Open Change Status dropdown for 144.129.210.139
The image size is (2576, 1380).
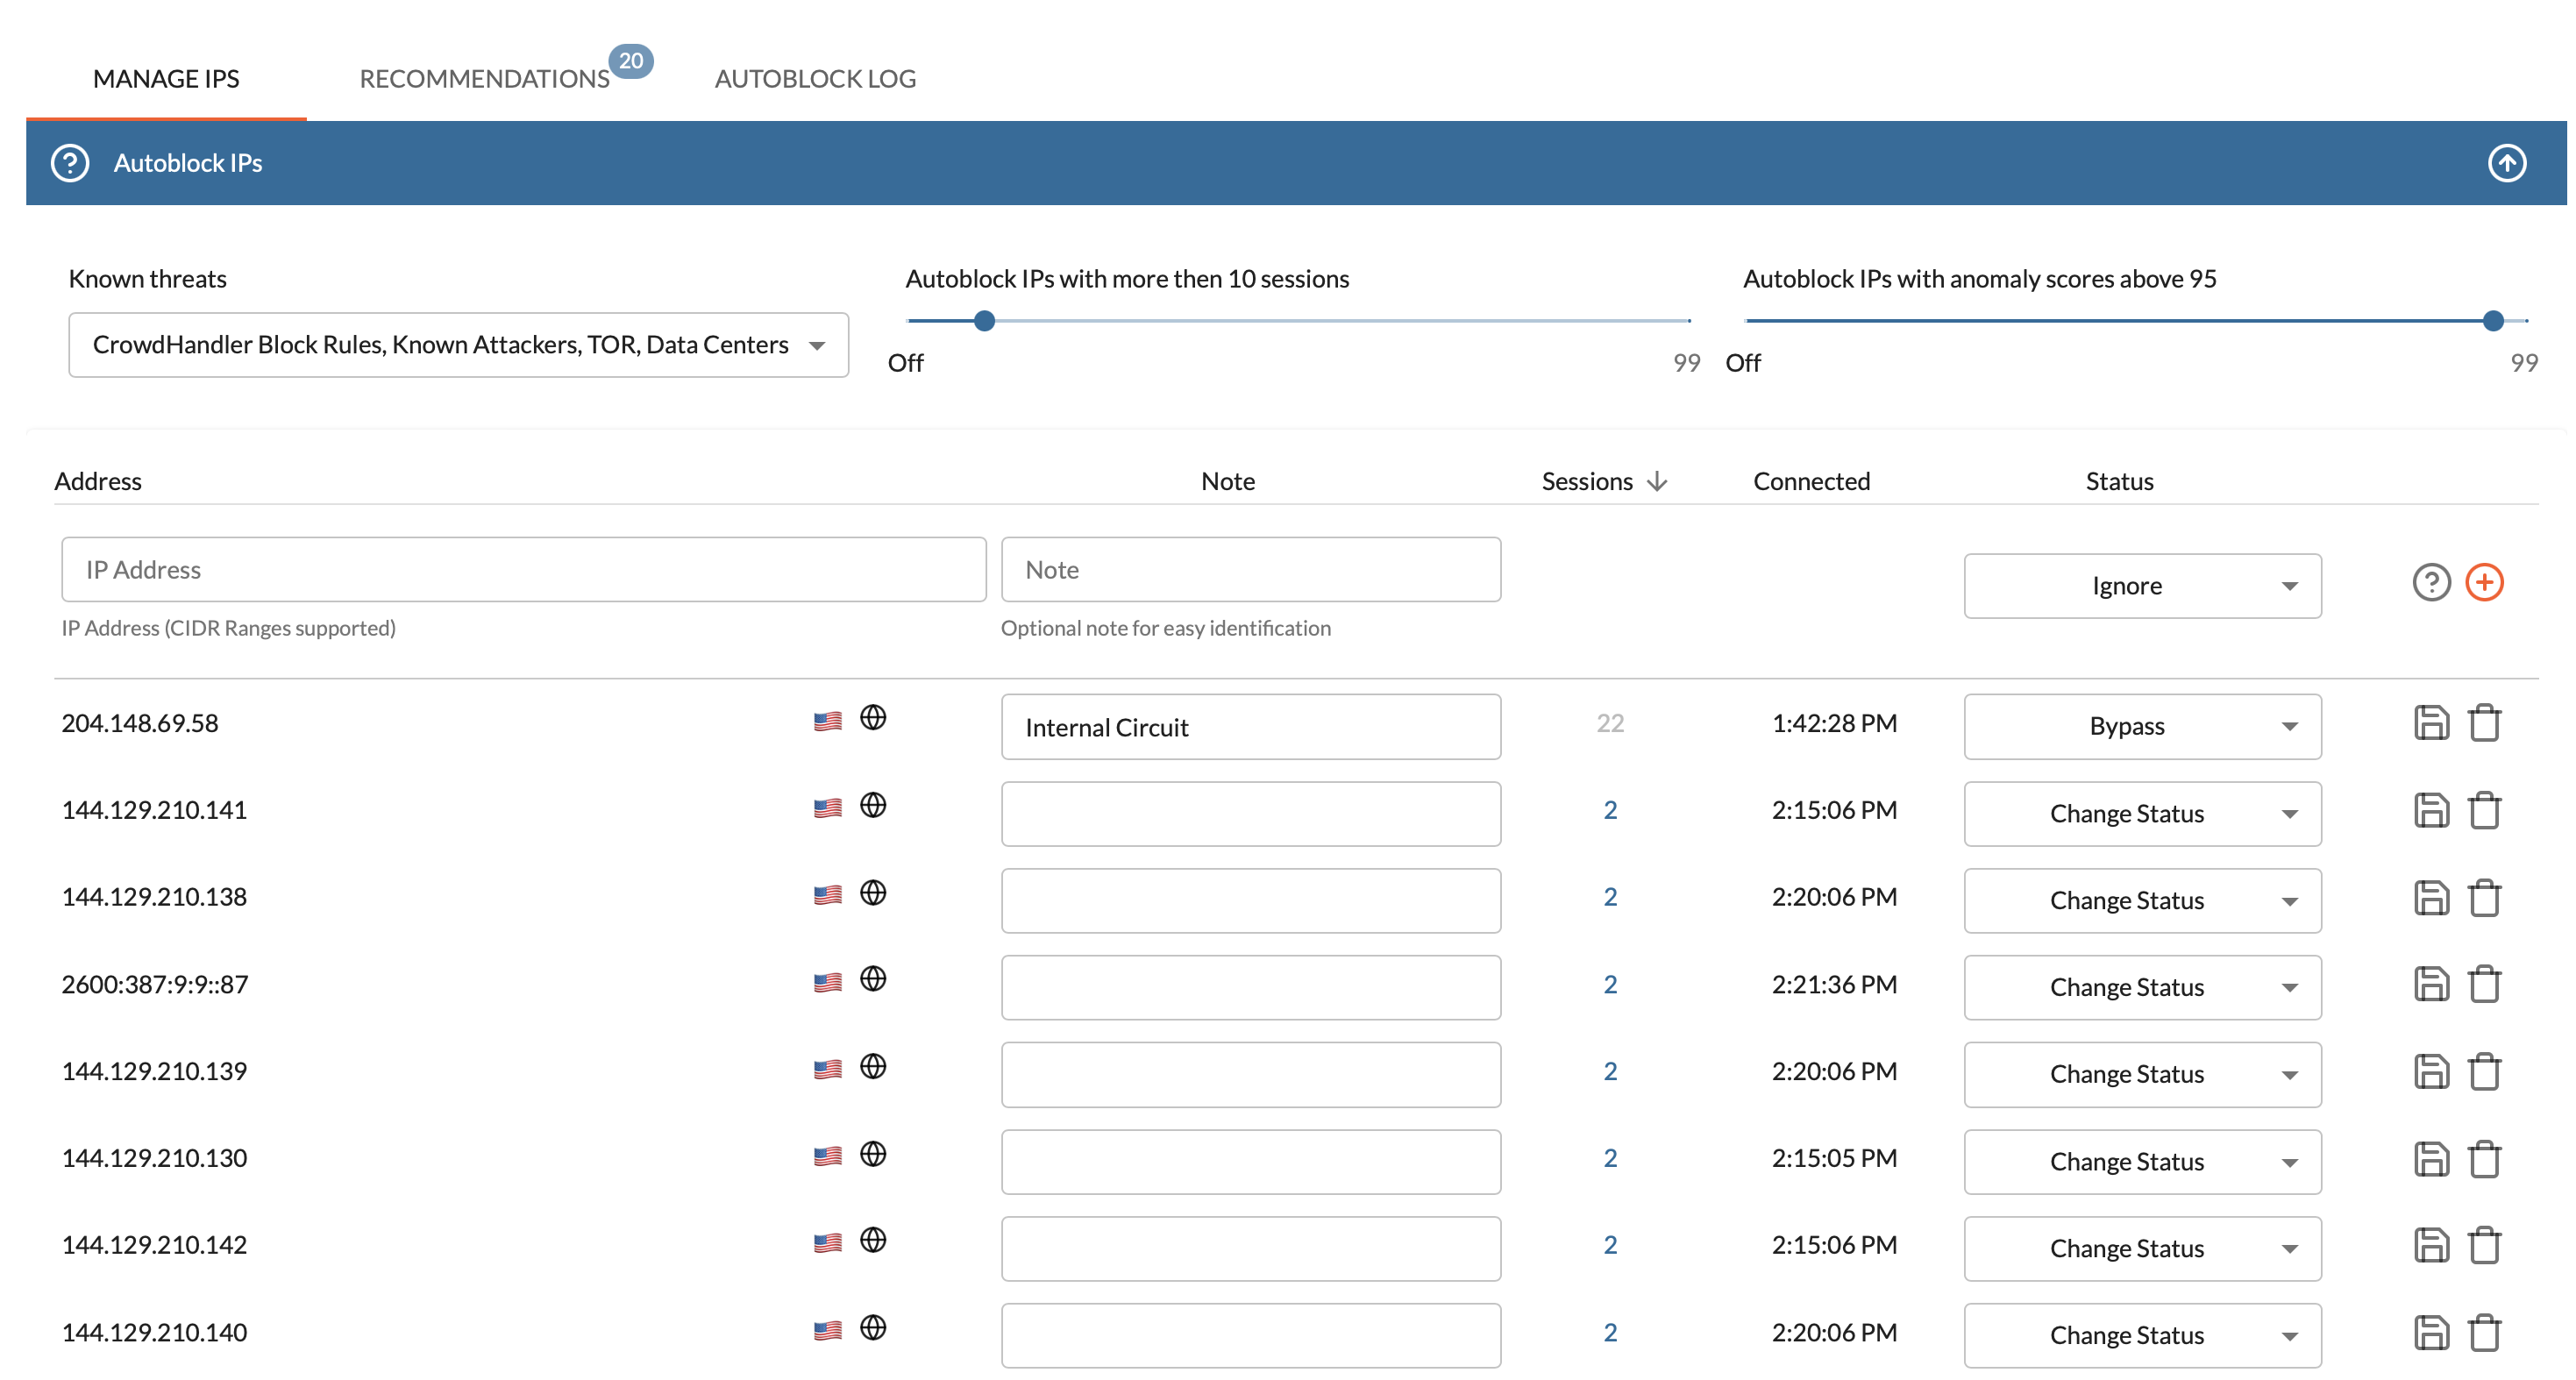pyautogui.click(x=2141, y=1074)
